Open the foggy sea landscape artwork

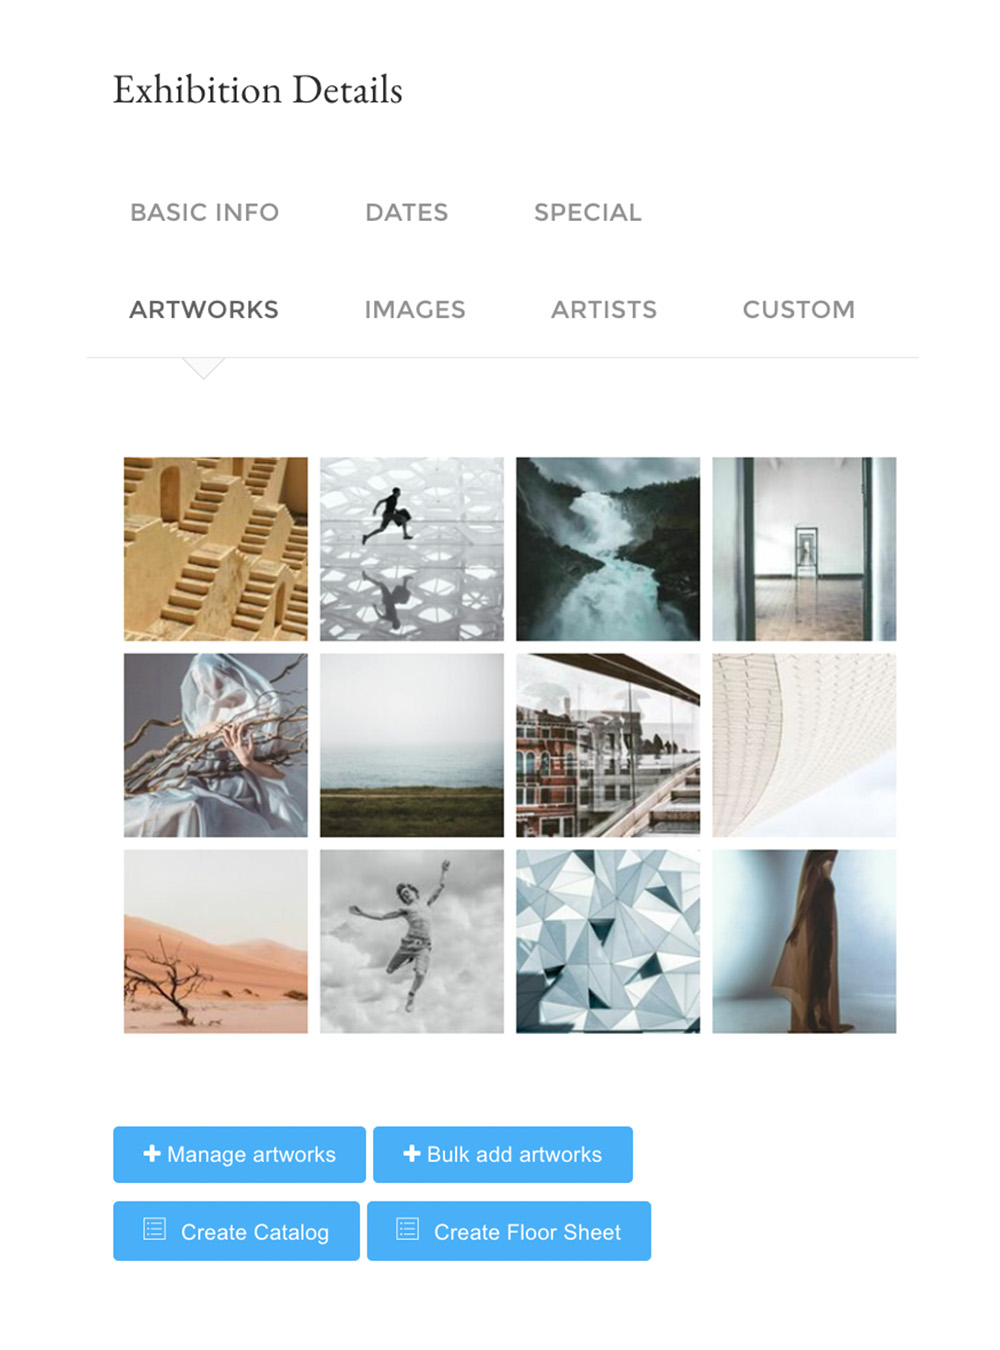412,745
